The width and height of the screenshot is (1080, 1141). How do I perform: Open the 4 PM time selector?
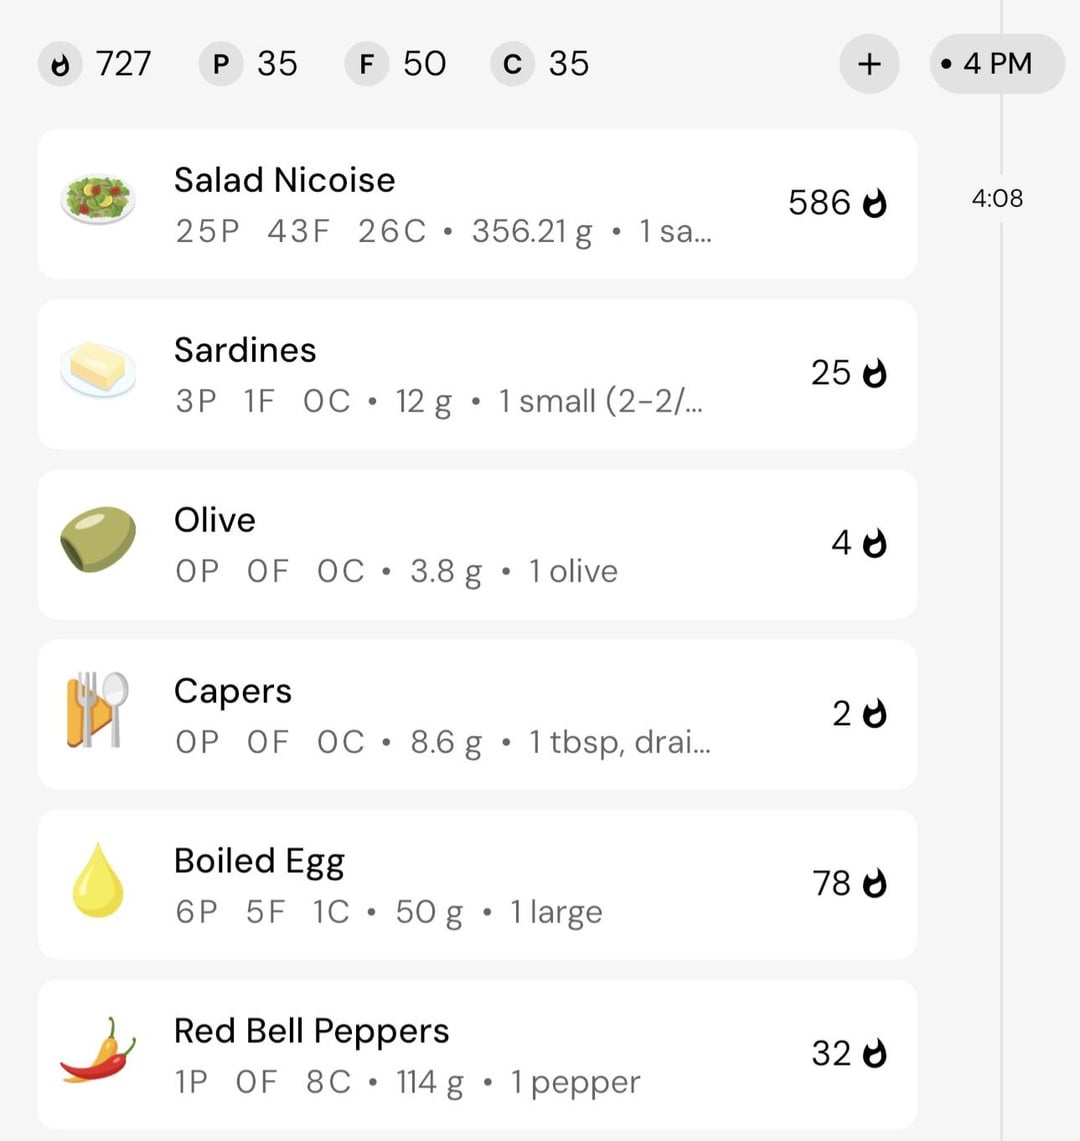[996, 64]
